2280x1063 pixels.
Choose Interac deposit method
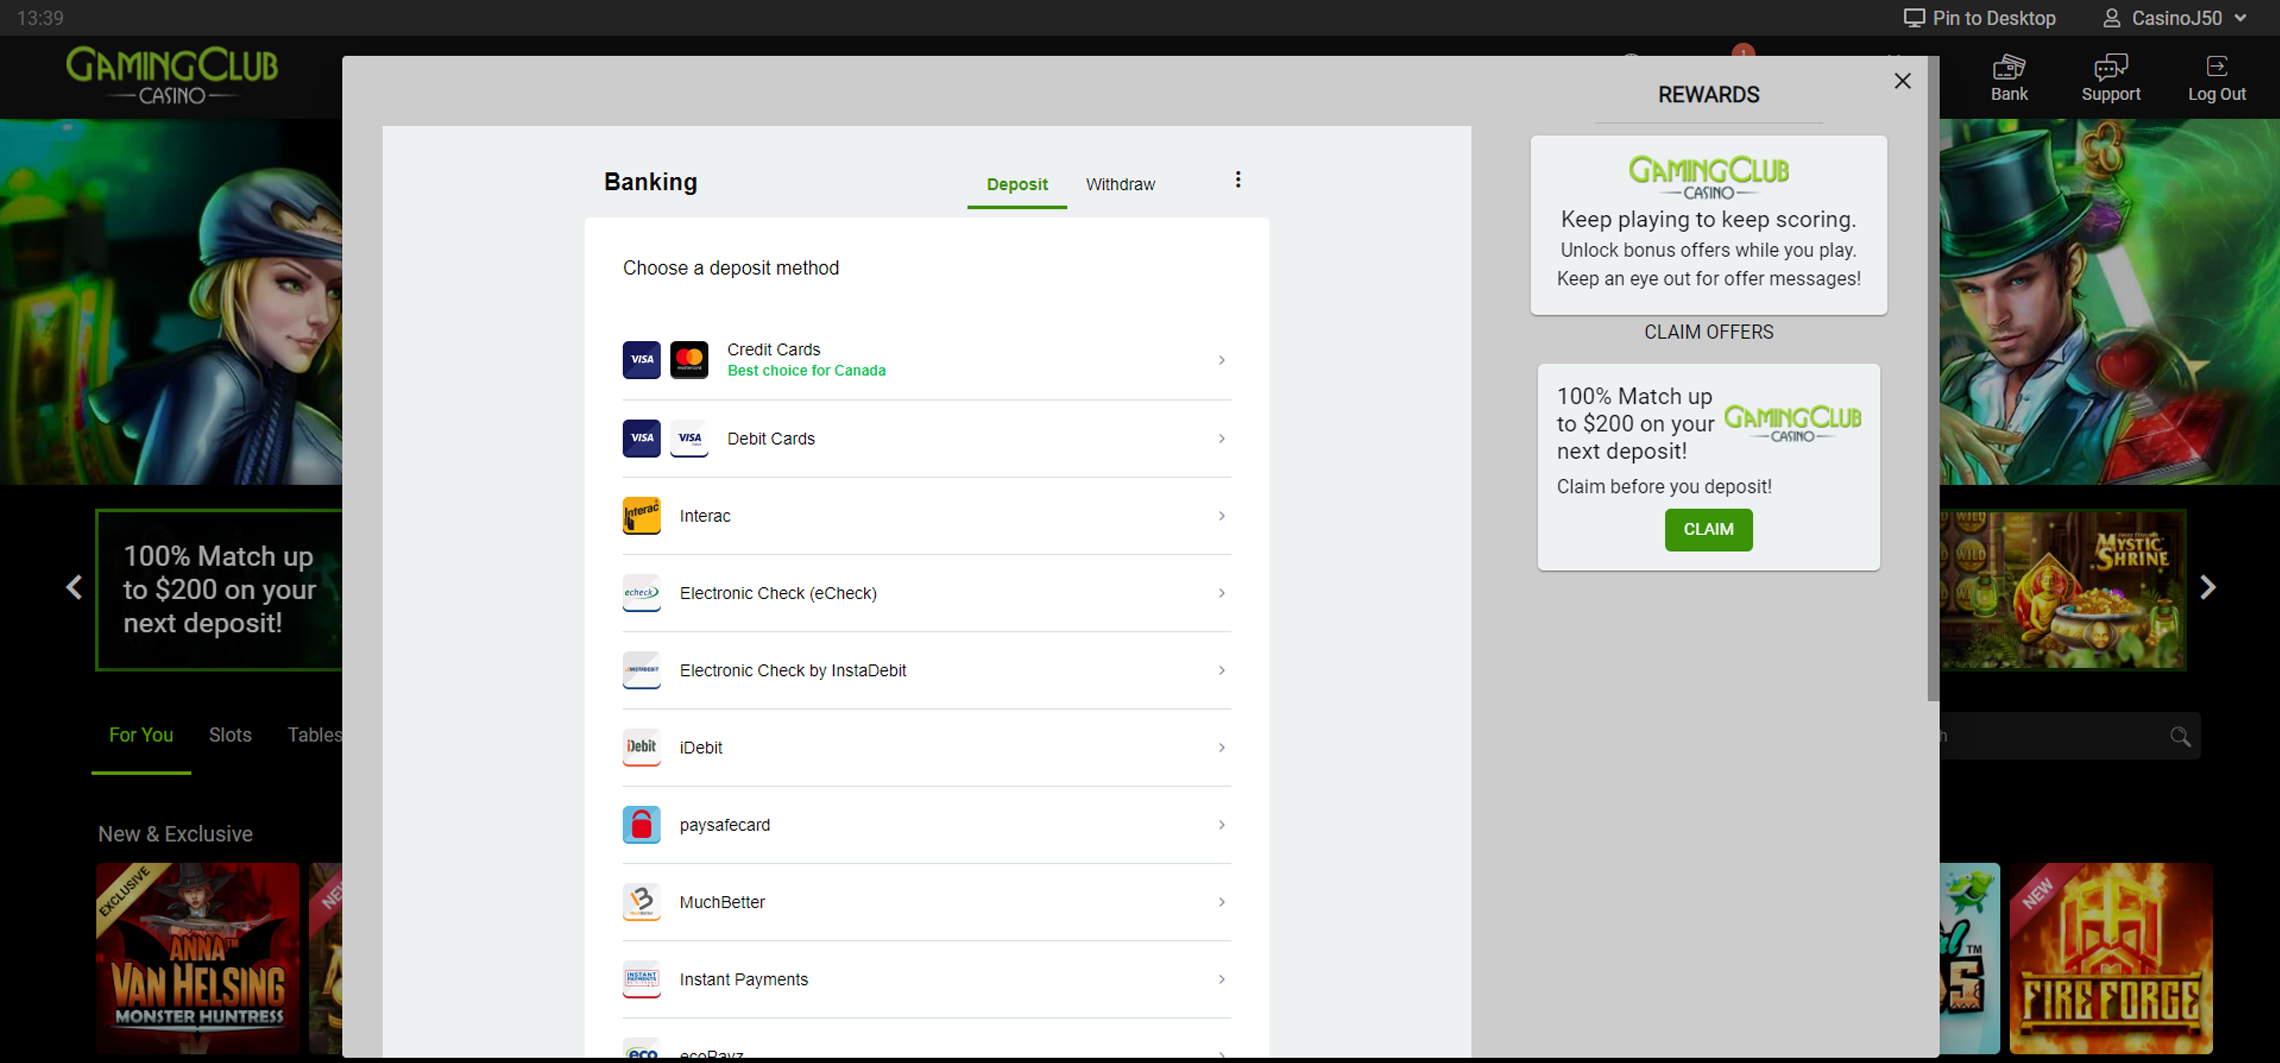pyautogui.click(x=926, y=516)
